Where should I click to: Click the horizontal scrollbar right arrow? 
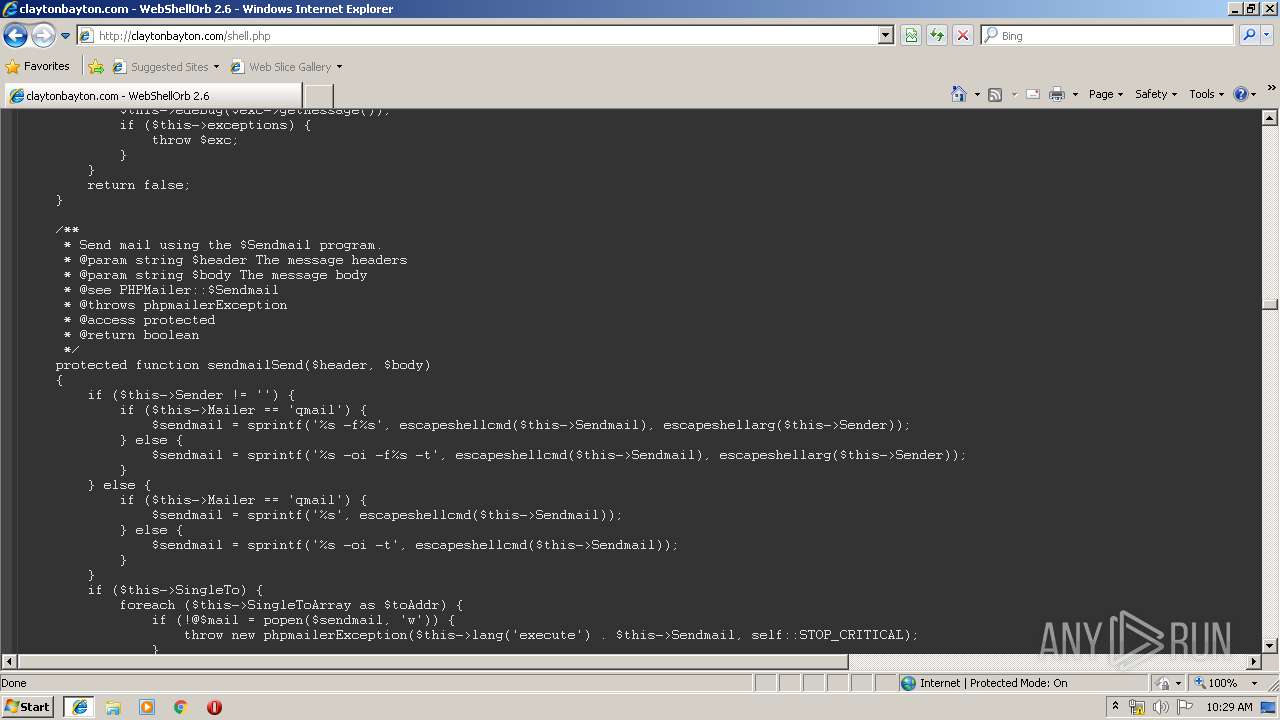pyautogui.click(x=1254, y=662)
